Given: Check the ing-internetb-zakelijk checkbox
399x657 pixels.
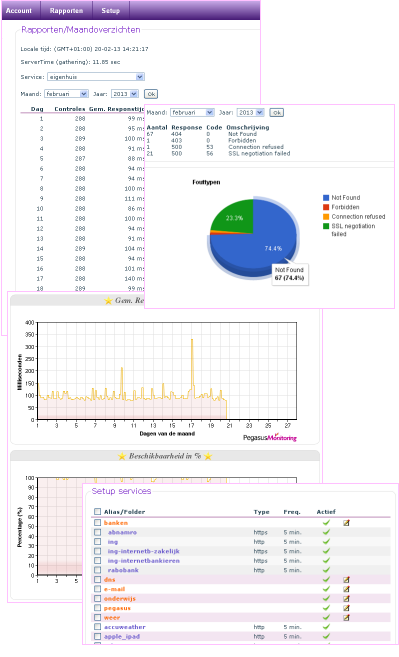Looking at the screenshot, I should point(98,551).
